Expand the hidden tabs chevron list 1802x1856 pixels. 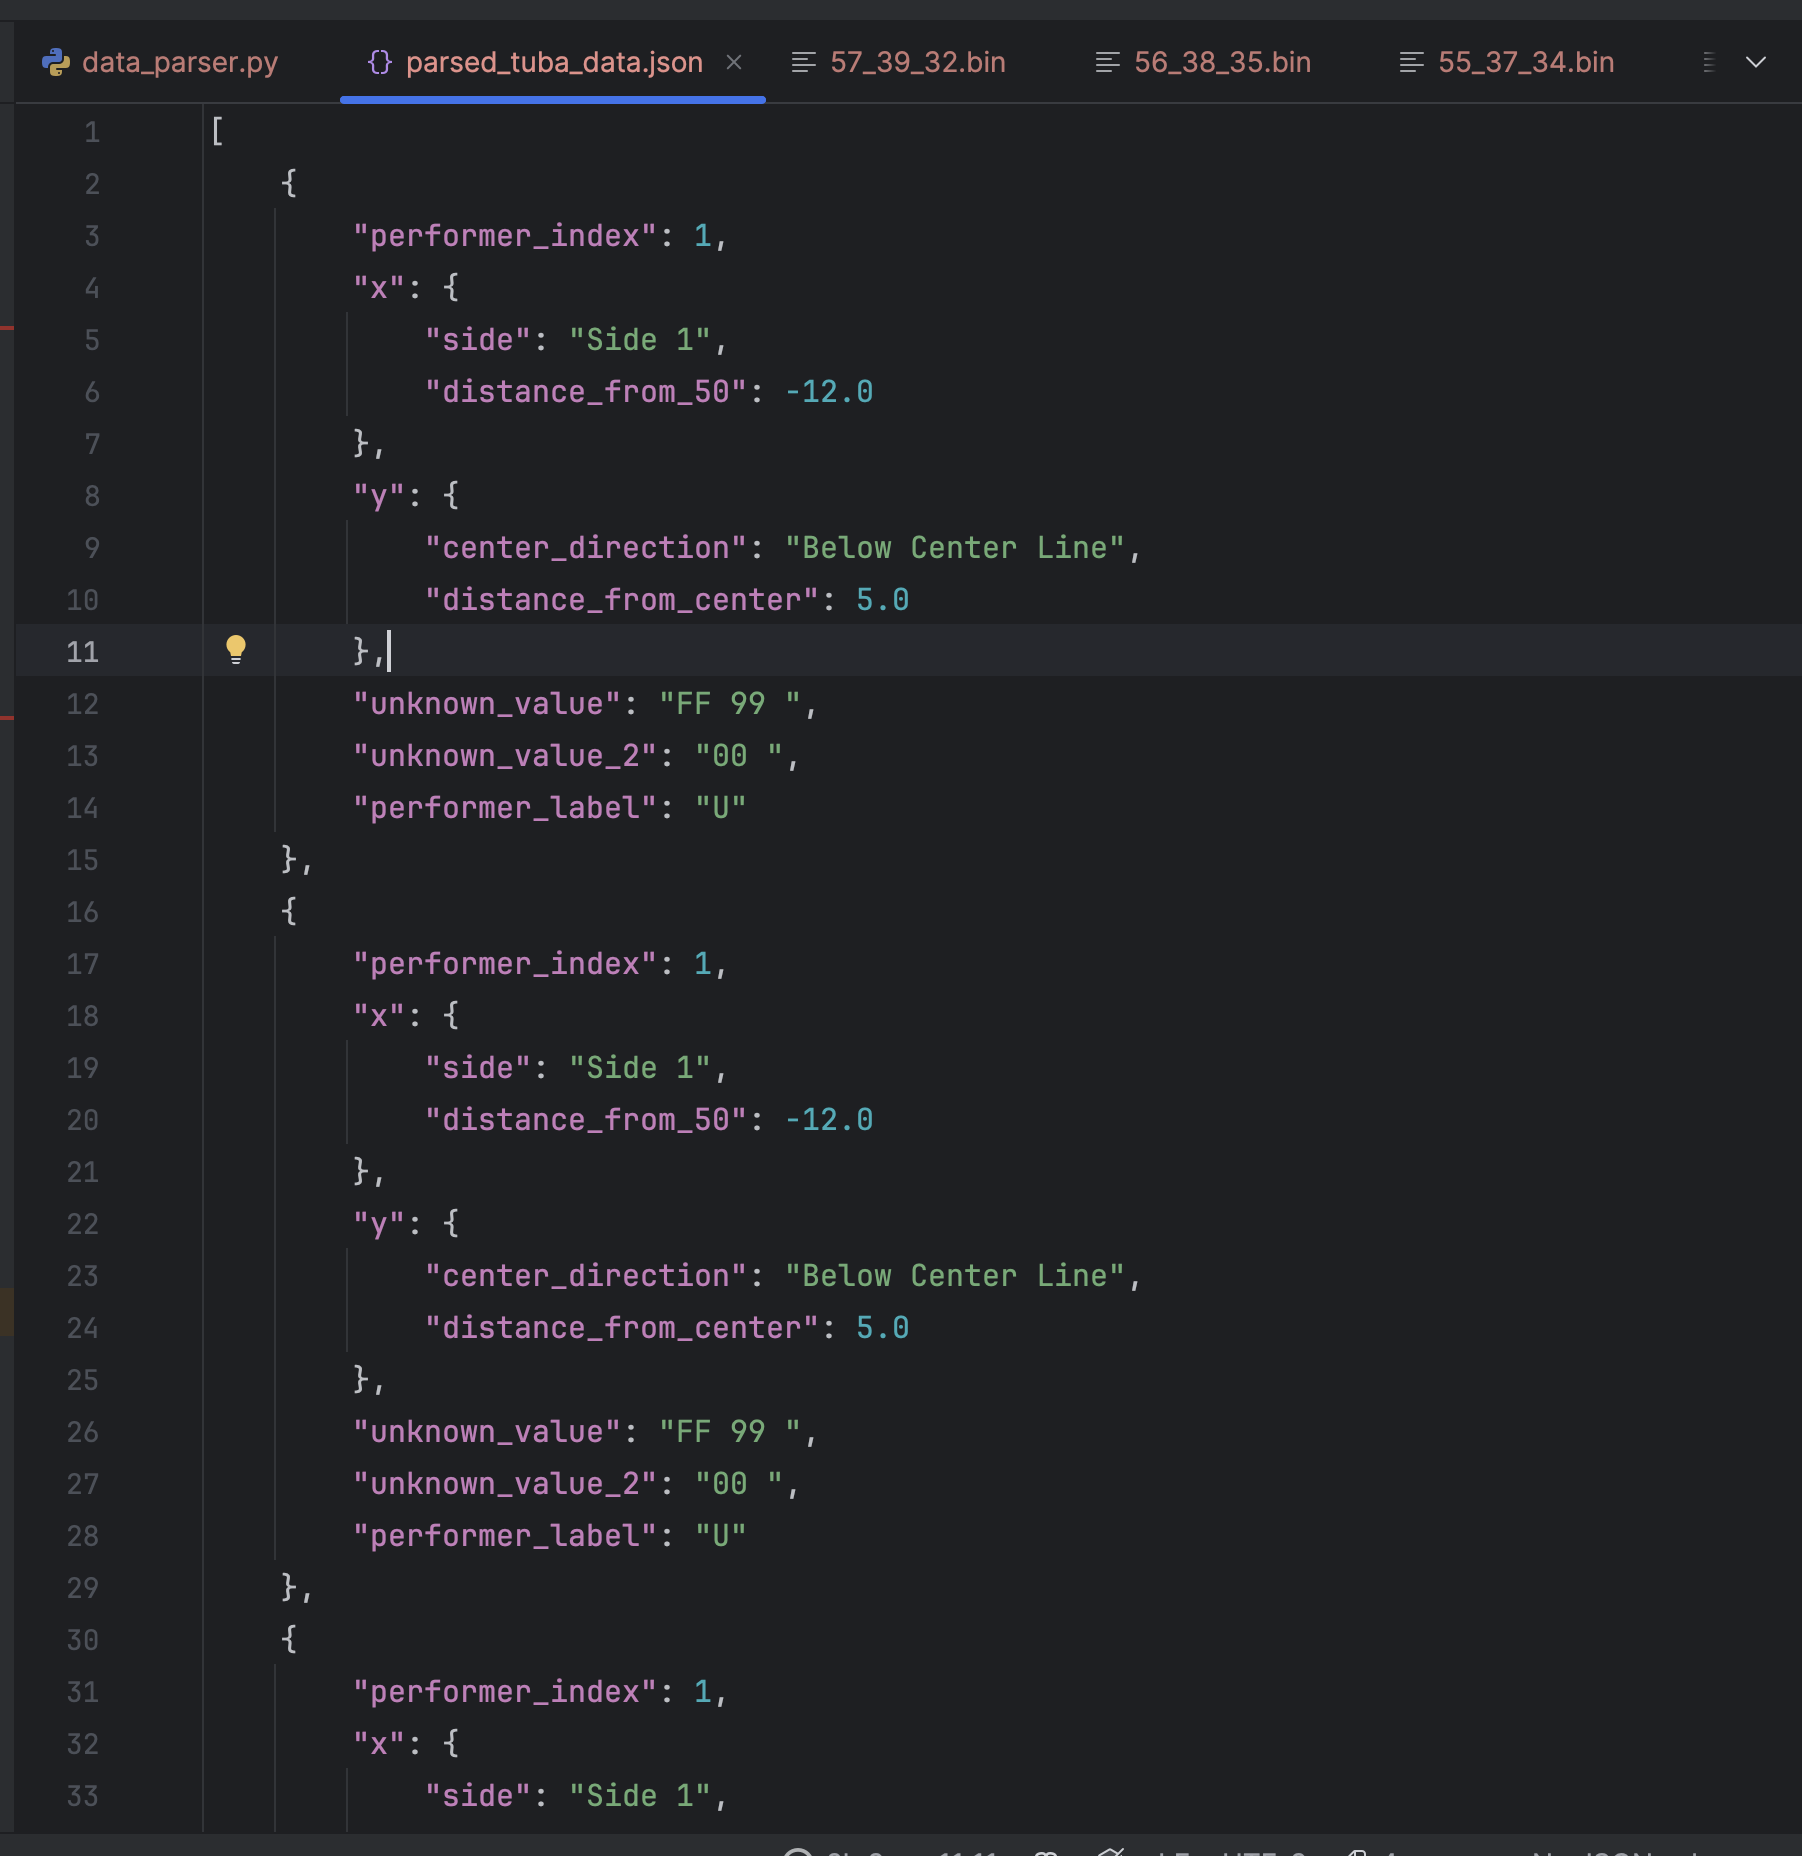pos(1756,63)
